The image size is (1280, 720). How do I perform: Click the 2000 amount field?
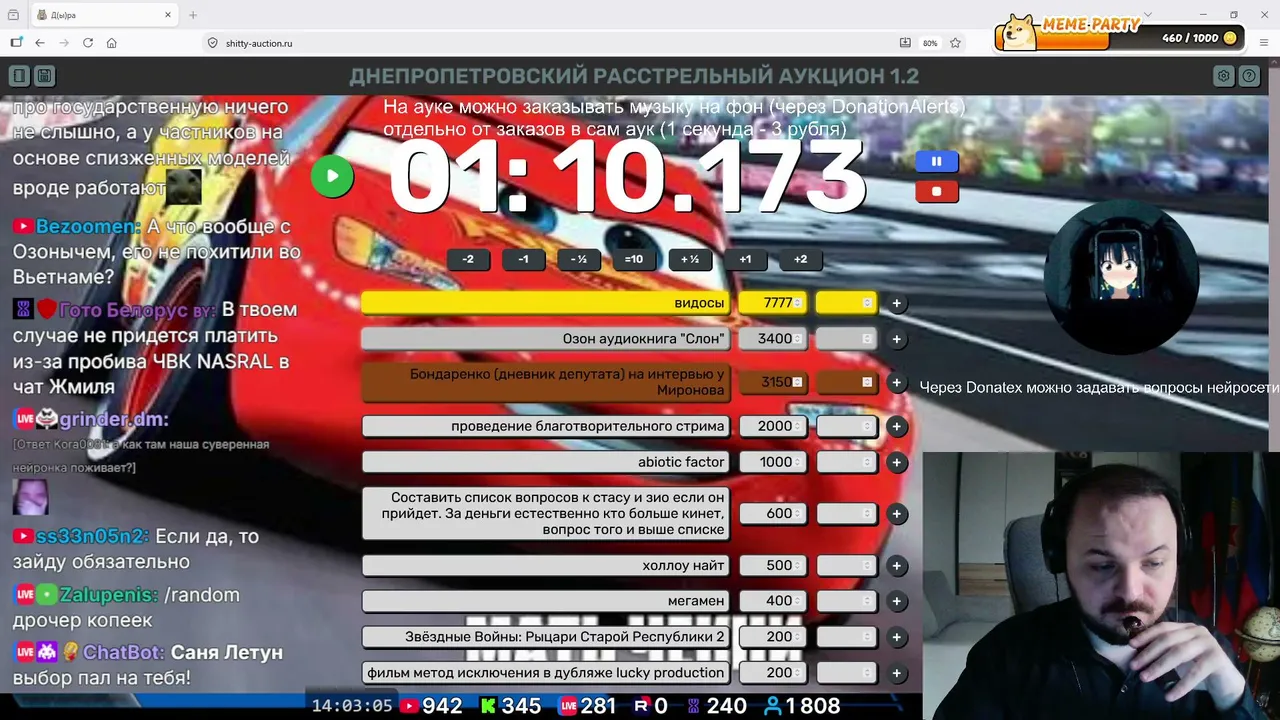pos(773,426)
